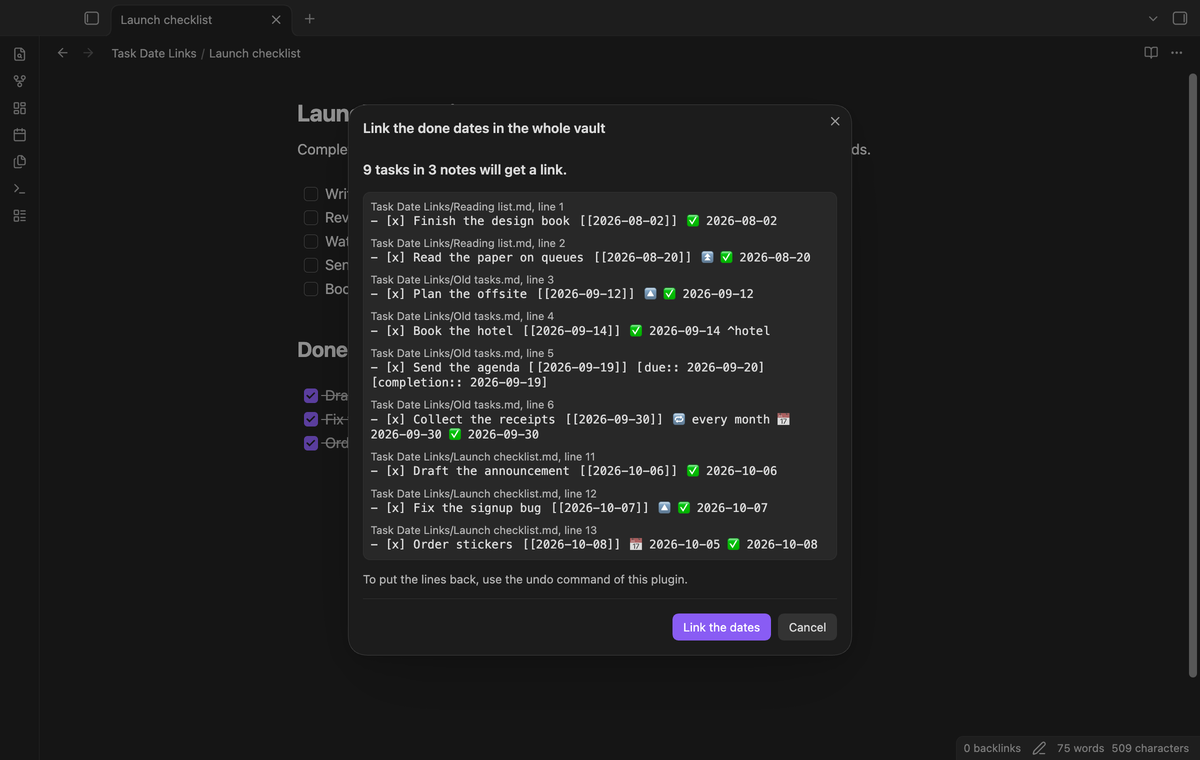Toggle the left sidebar icon
This screenshot has width=1200, height=760.
point(91,18)
